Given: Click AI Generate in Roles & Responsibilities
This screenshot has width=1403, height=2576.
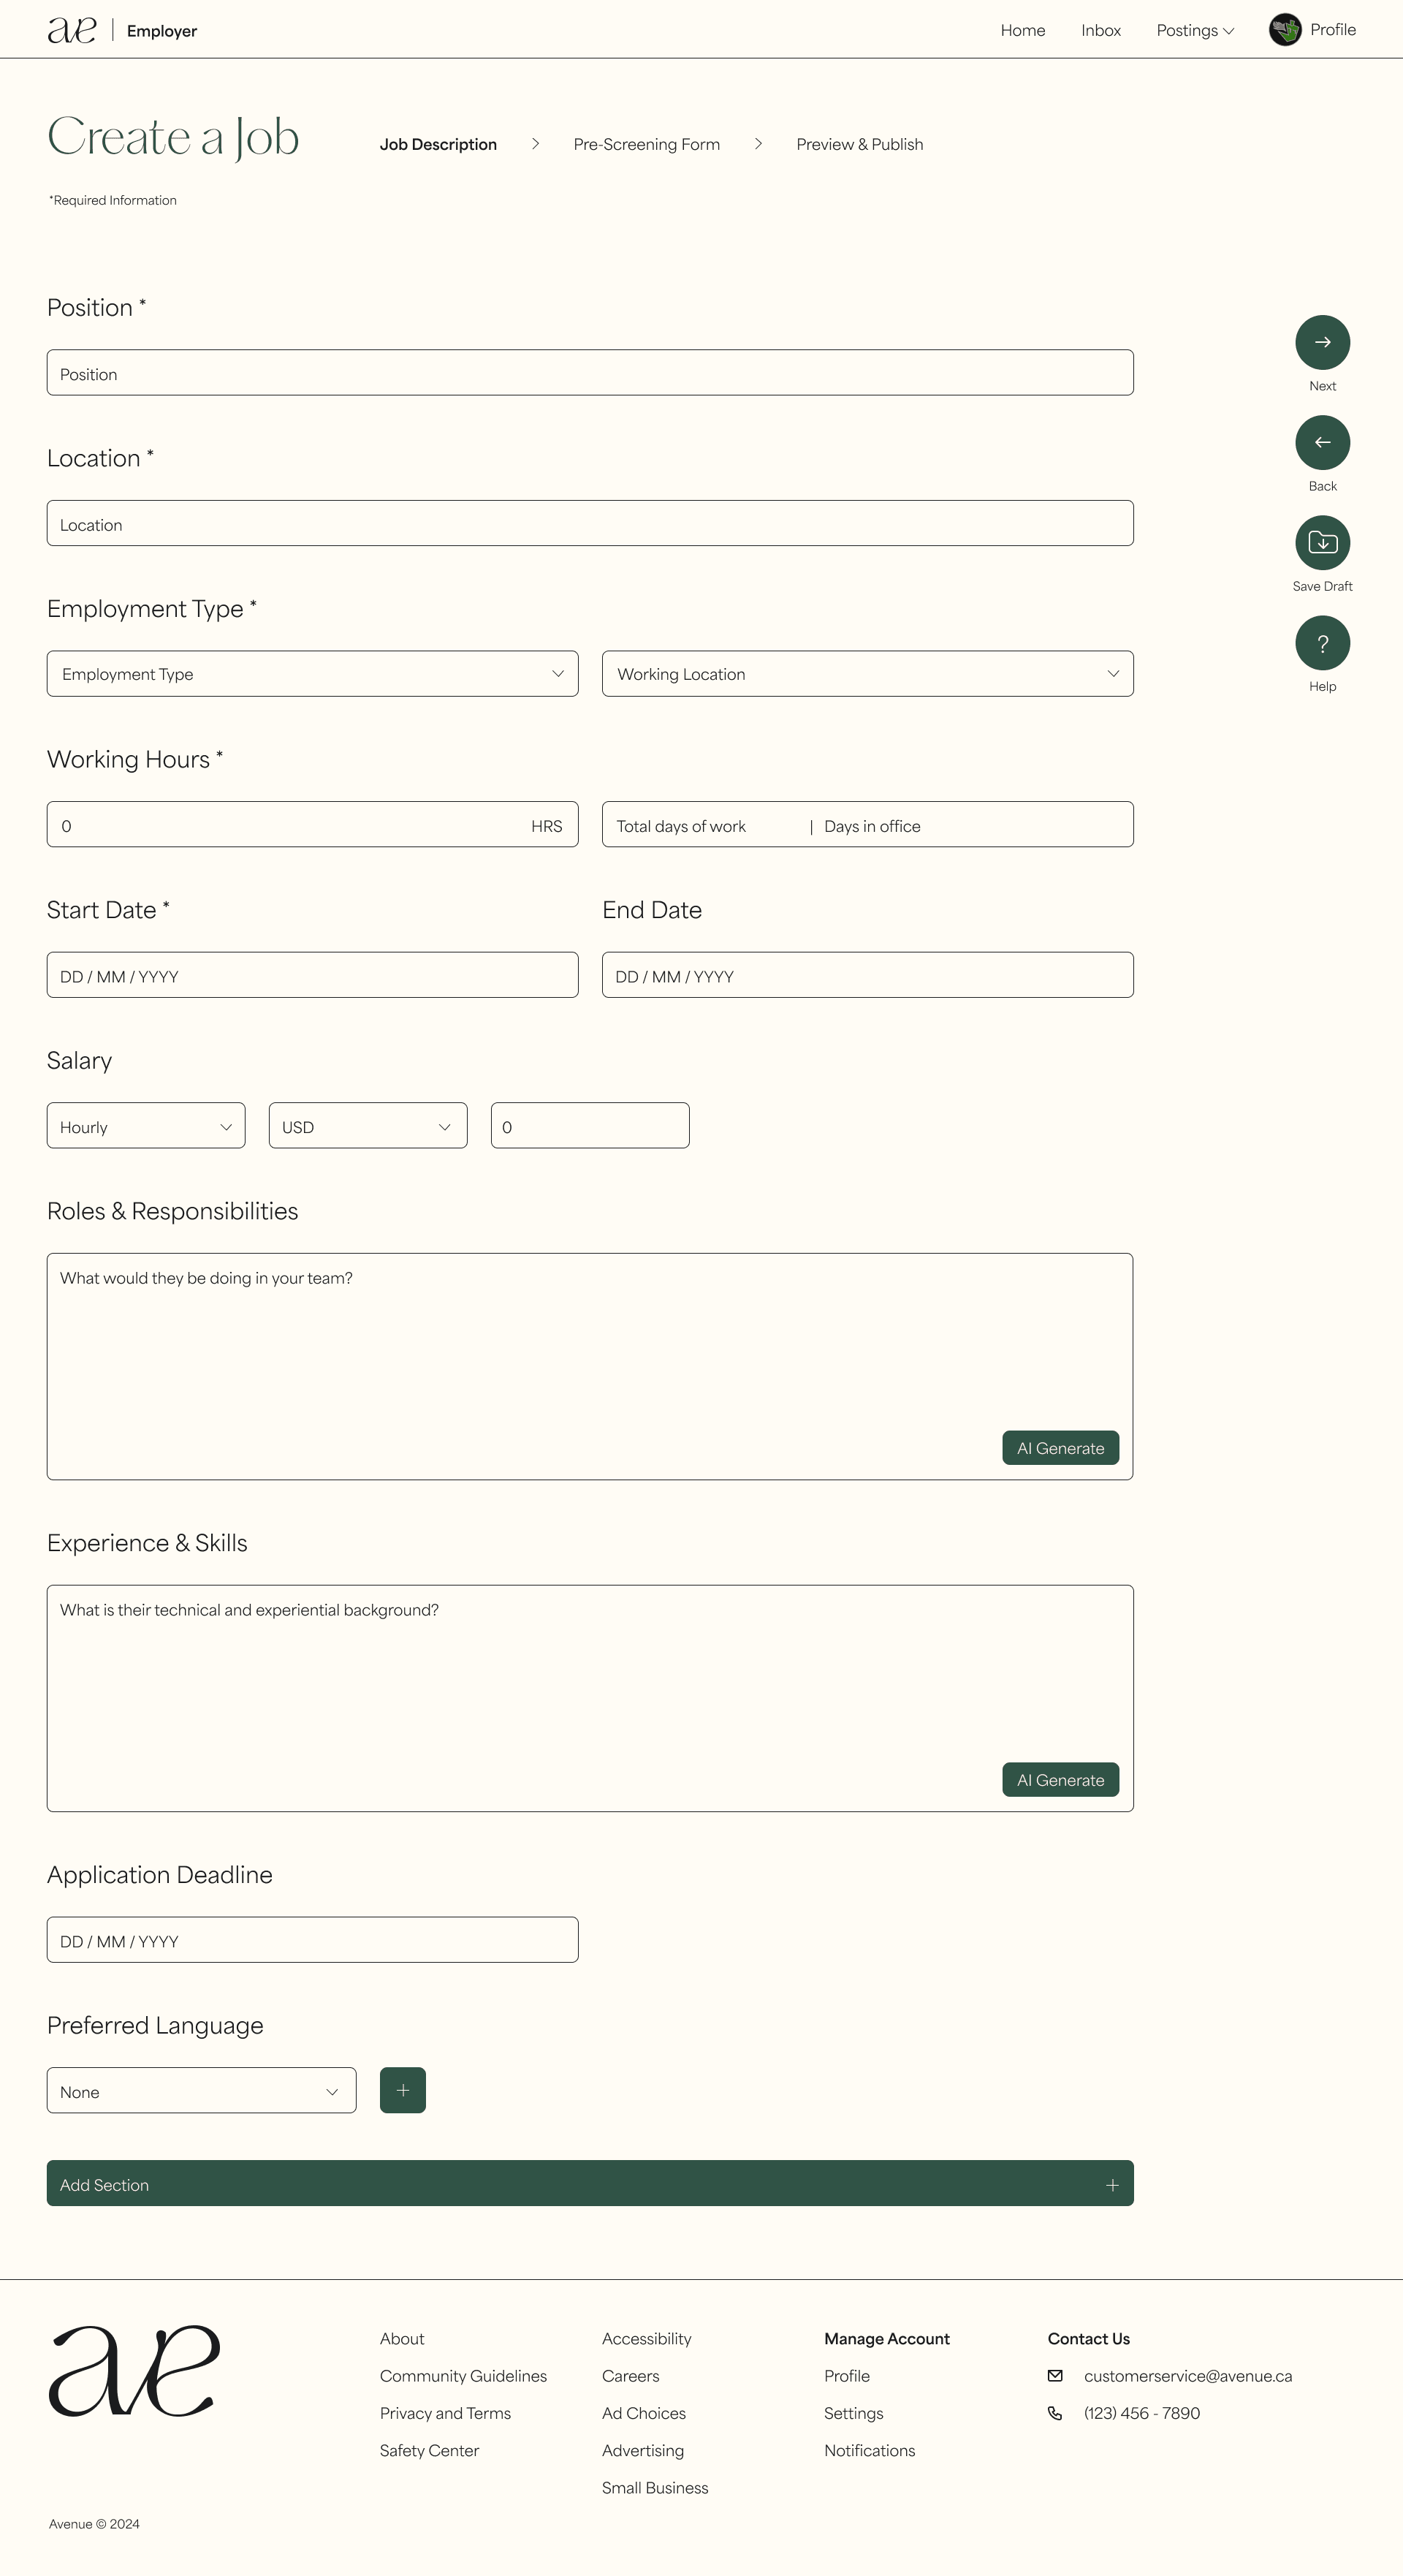Looking at the screenshot, I should (1060, 1448).
